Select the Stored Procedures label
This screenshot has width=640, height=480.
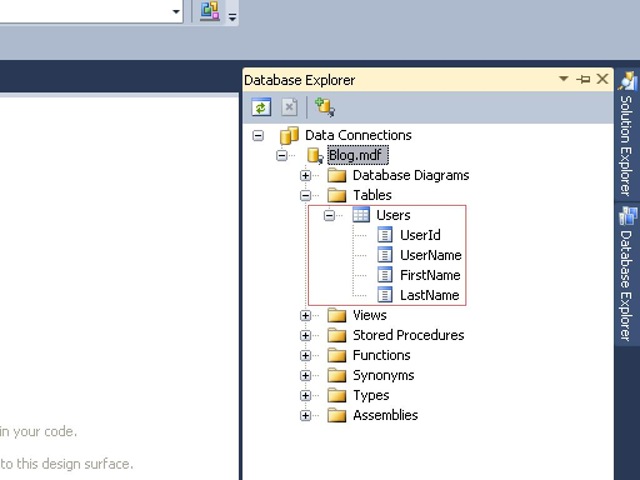tap(409, 335)
